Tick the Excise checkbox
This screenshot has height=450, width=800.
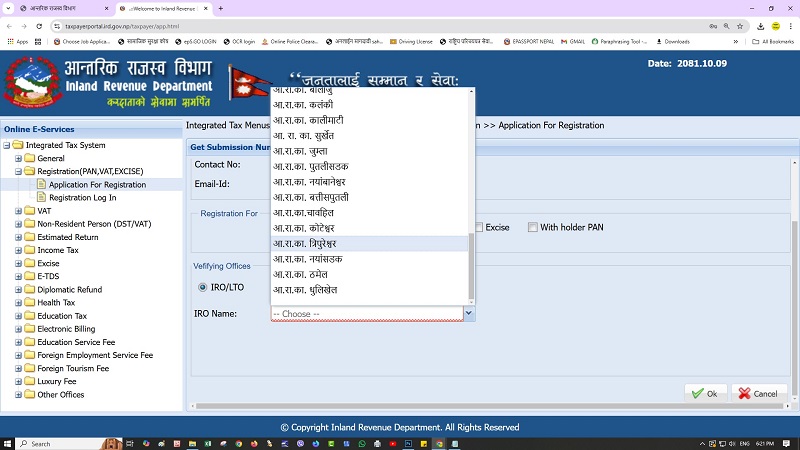479,227
